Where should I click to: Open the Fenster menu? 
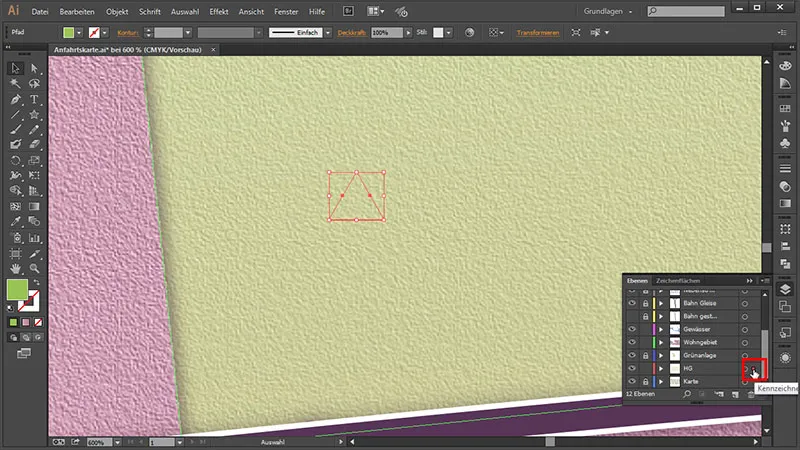(x=286, y=11)
